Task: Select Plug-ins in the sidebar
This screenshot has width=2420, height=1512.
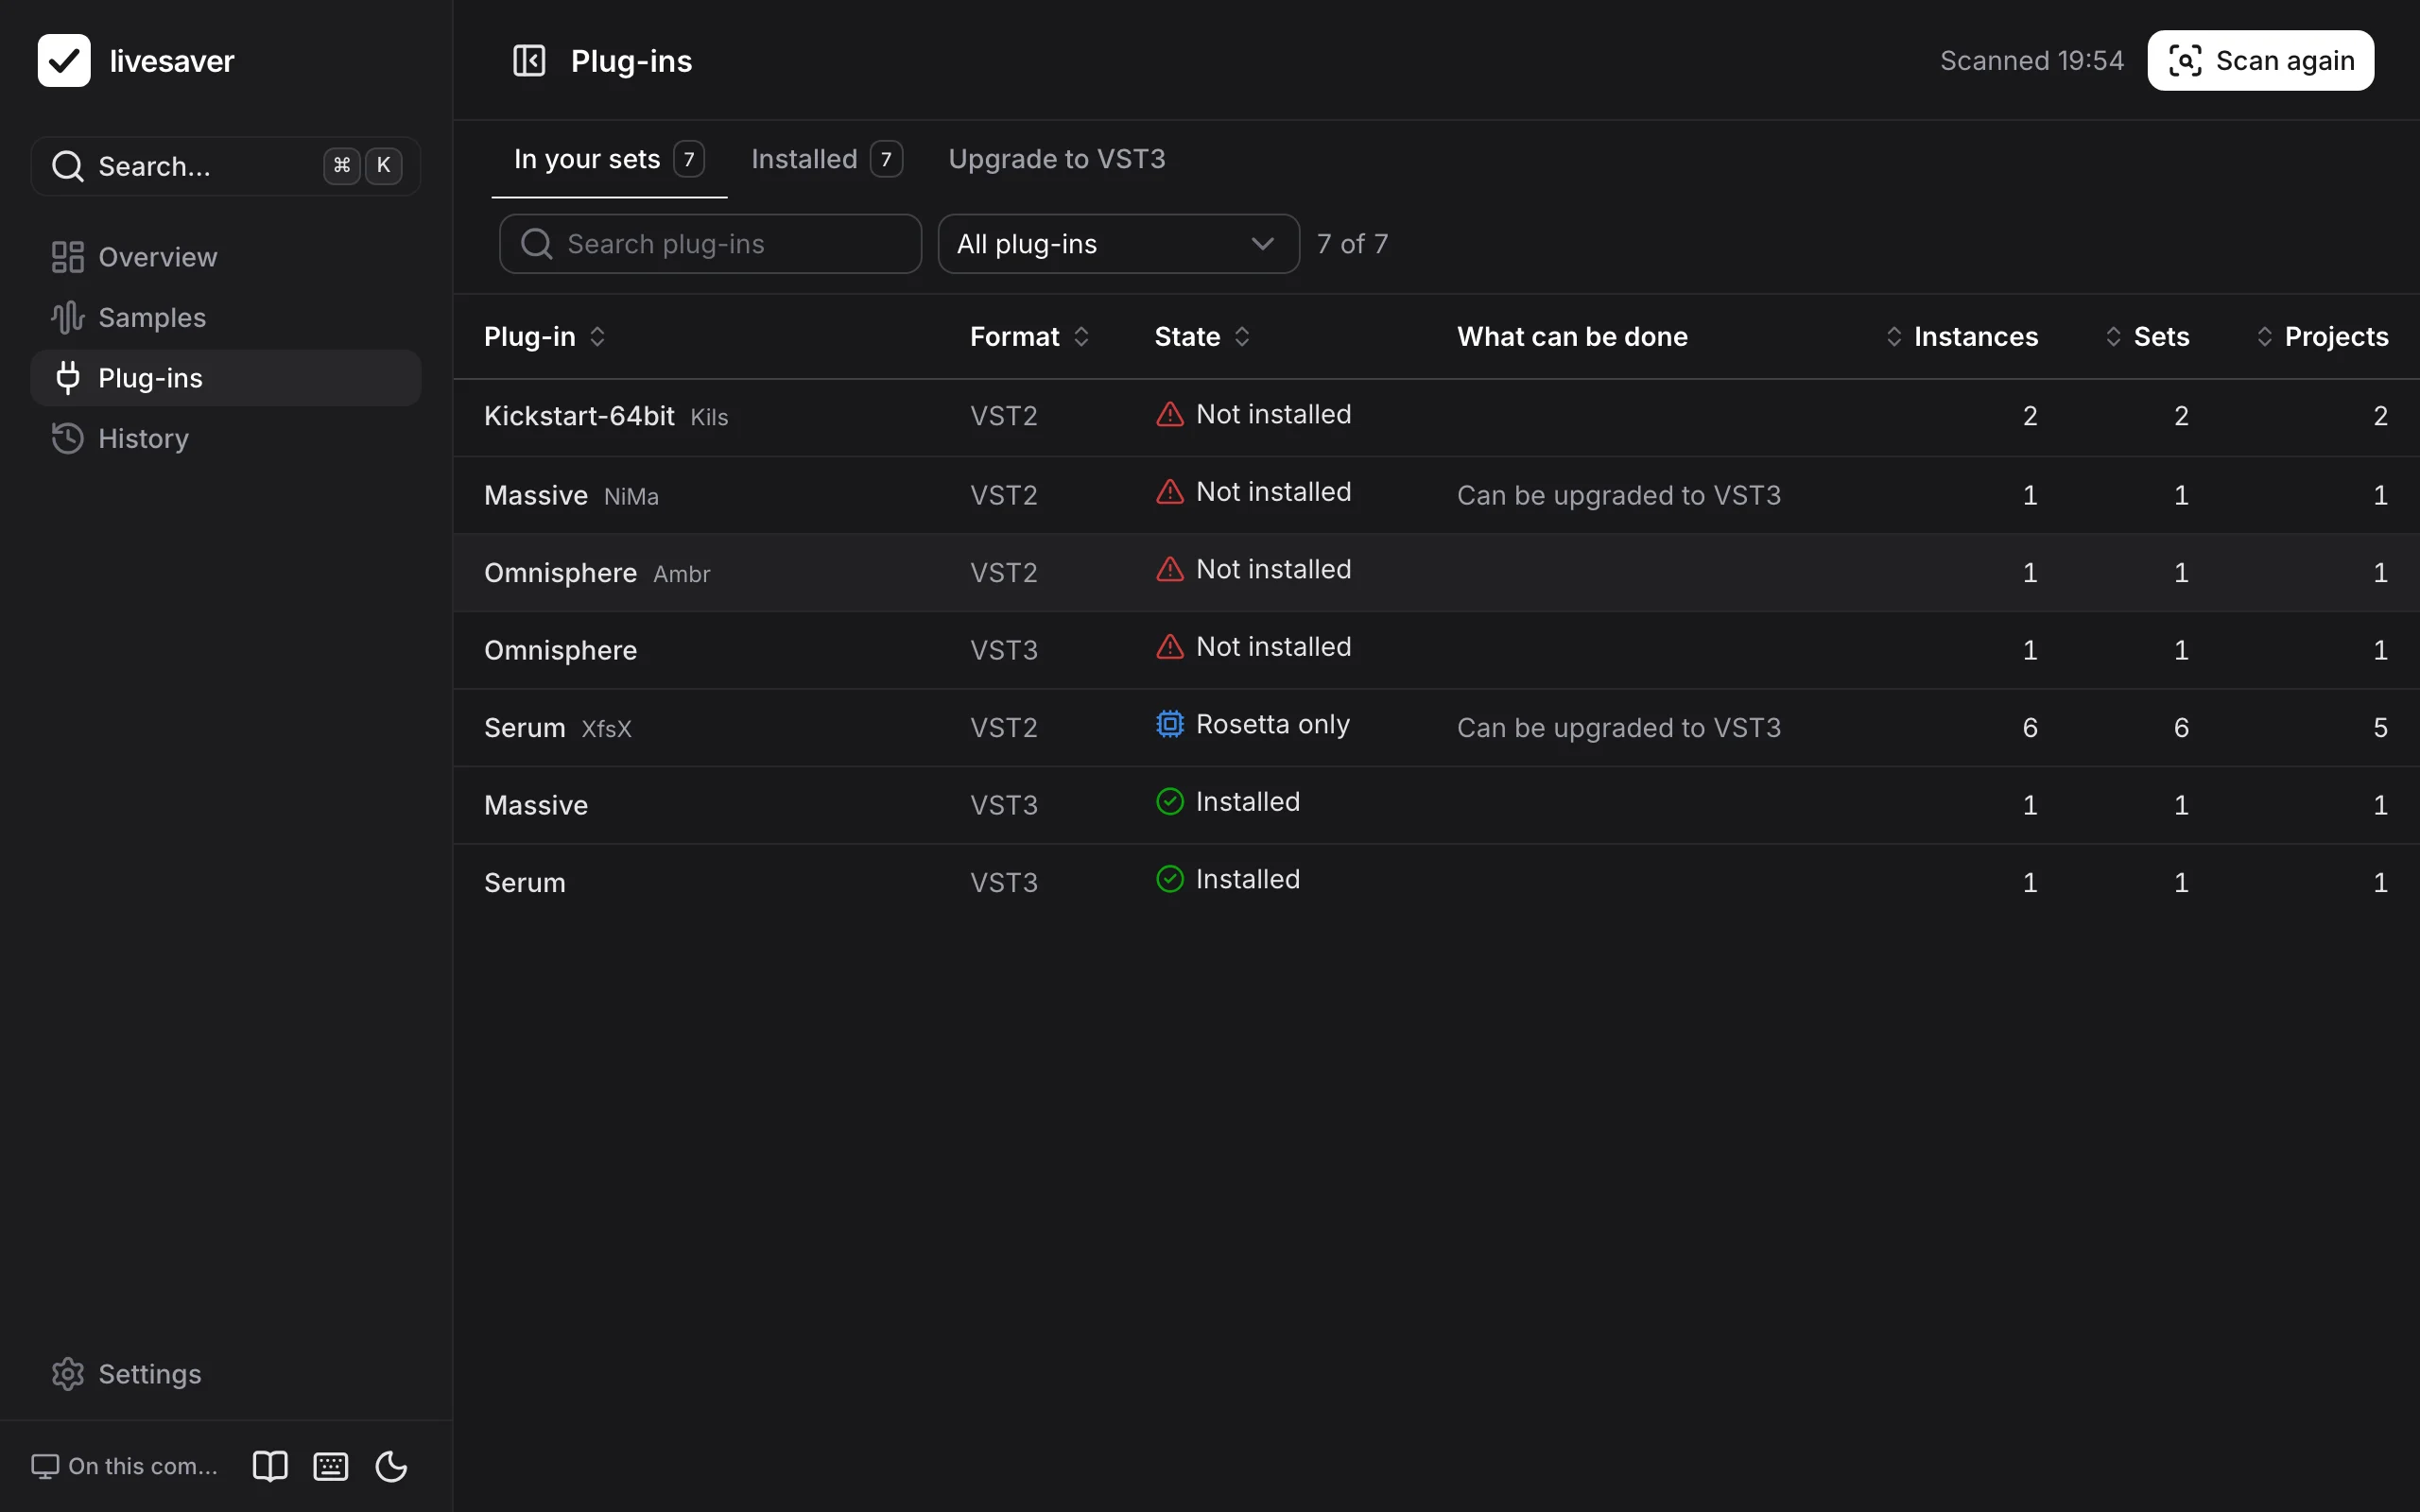Action: coord(226,378)
